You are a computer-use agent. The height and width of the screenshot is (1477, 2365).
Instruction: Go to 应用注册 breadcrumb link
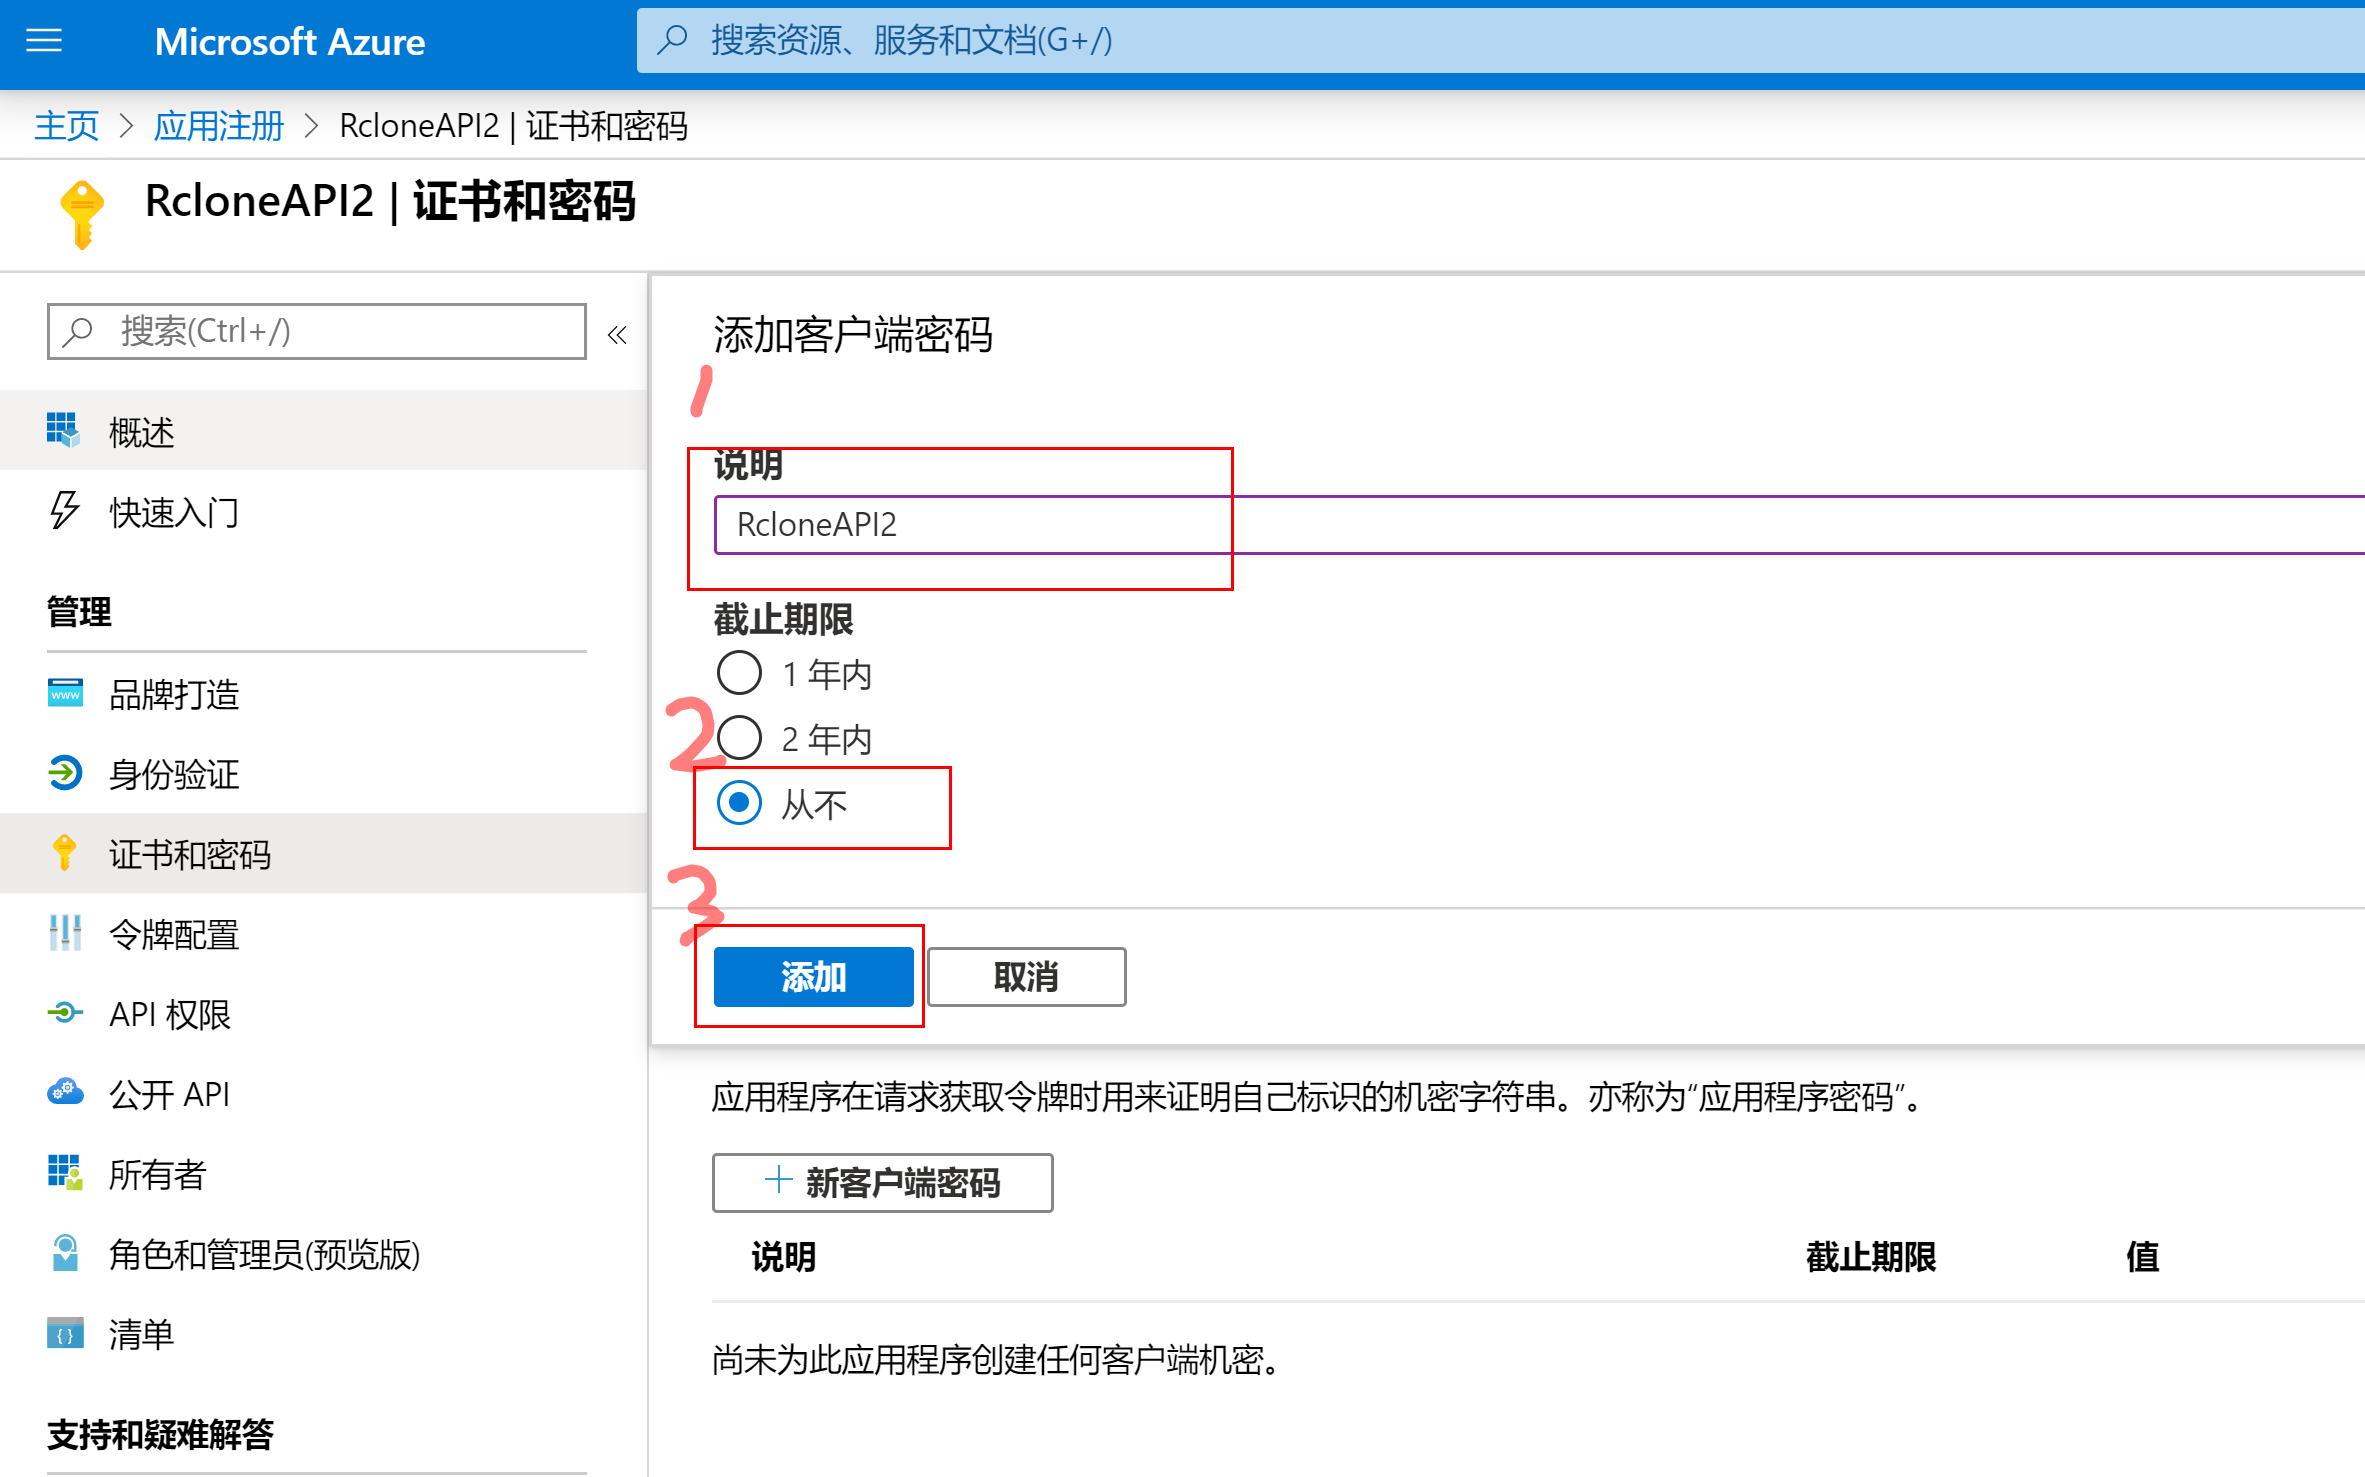coord(219,126)
